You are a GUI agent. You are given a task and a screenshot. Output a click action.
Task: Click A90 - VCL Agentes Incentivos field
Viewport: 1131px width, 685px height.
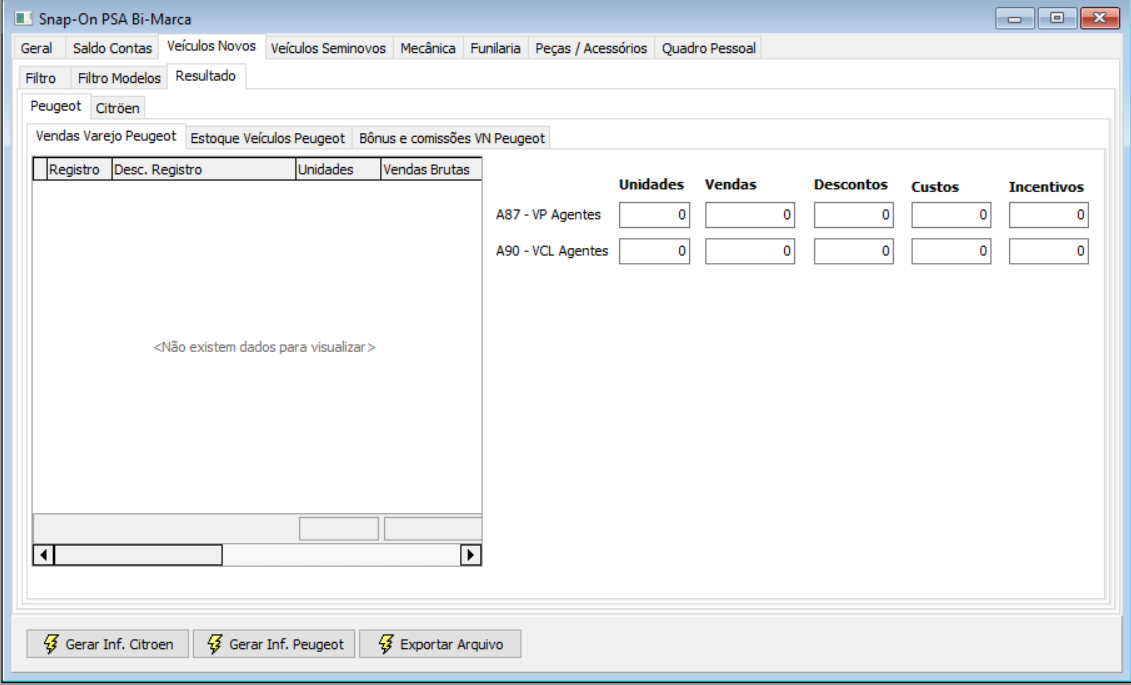[1049, 251]
